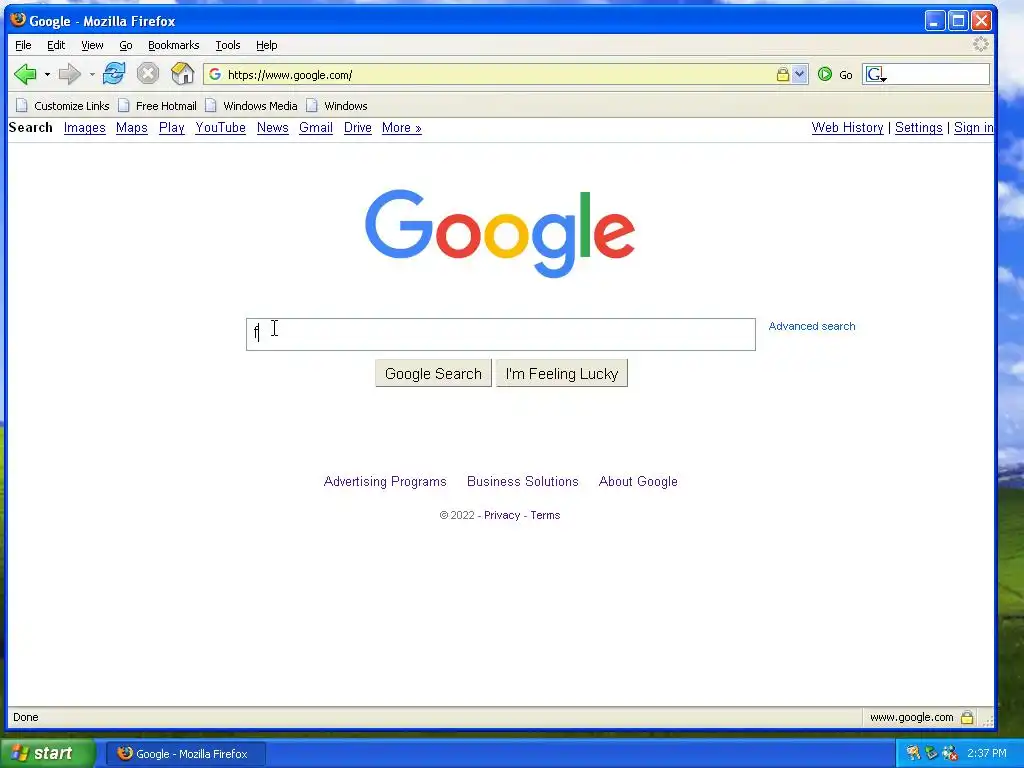
Task: Open the News link
Action: [x=272, y=128]
